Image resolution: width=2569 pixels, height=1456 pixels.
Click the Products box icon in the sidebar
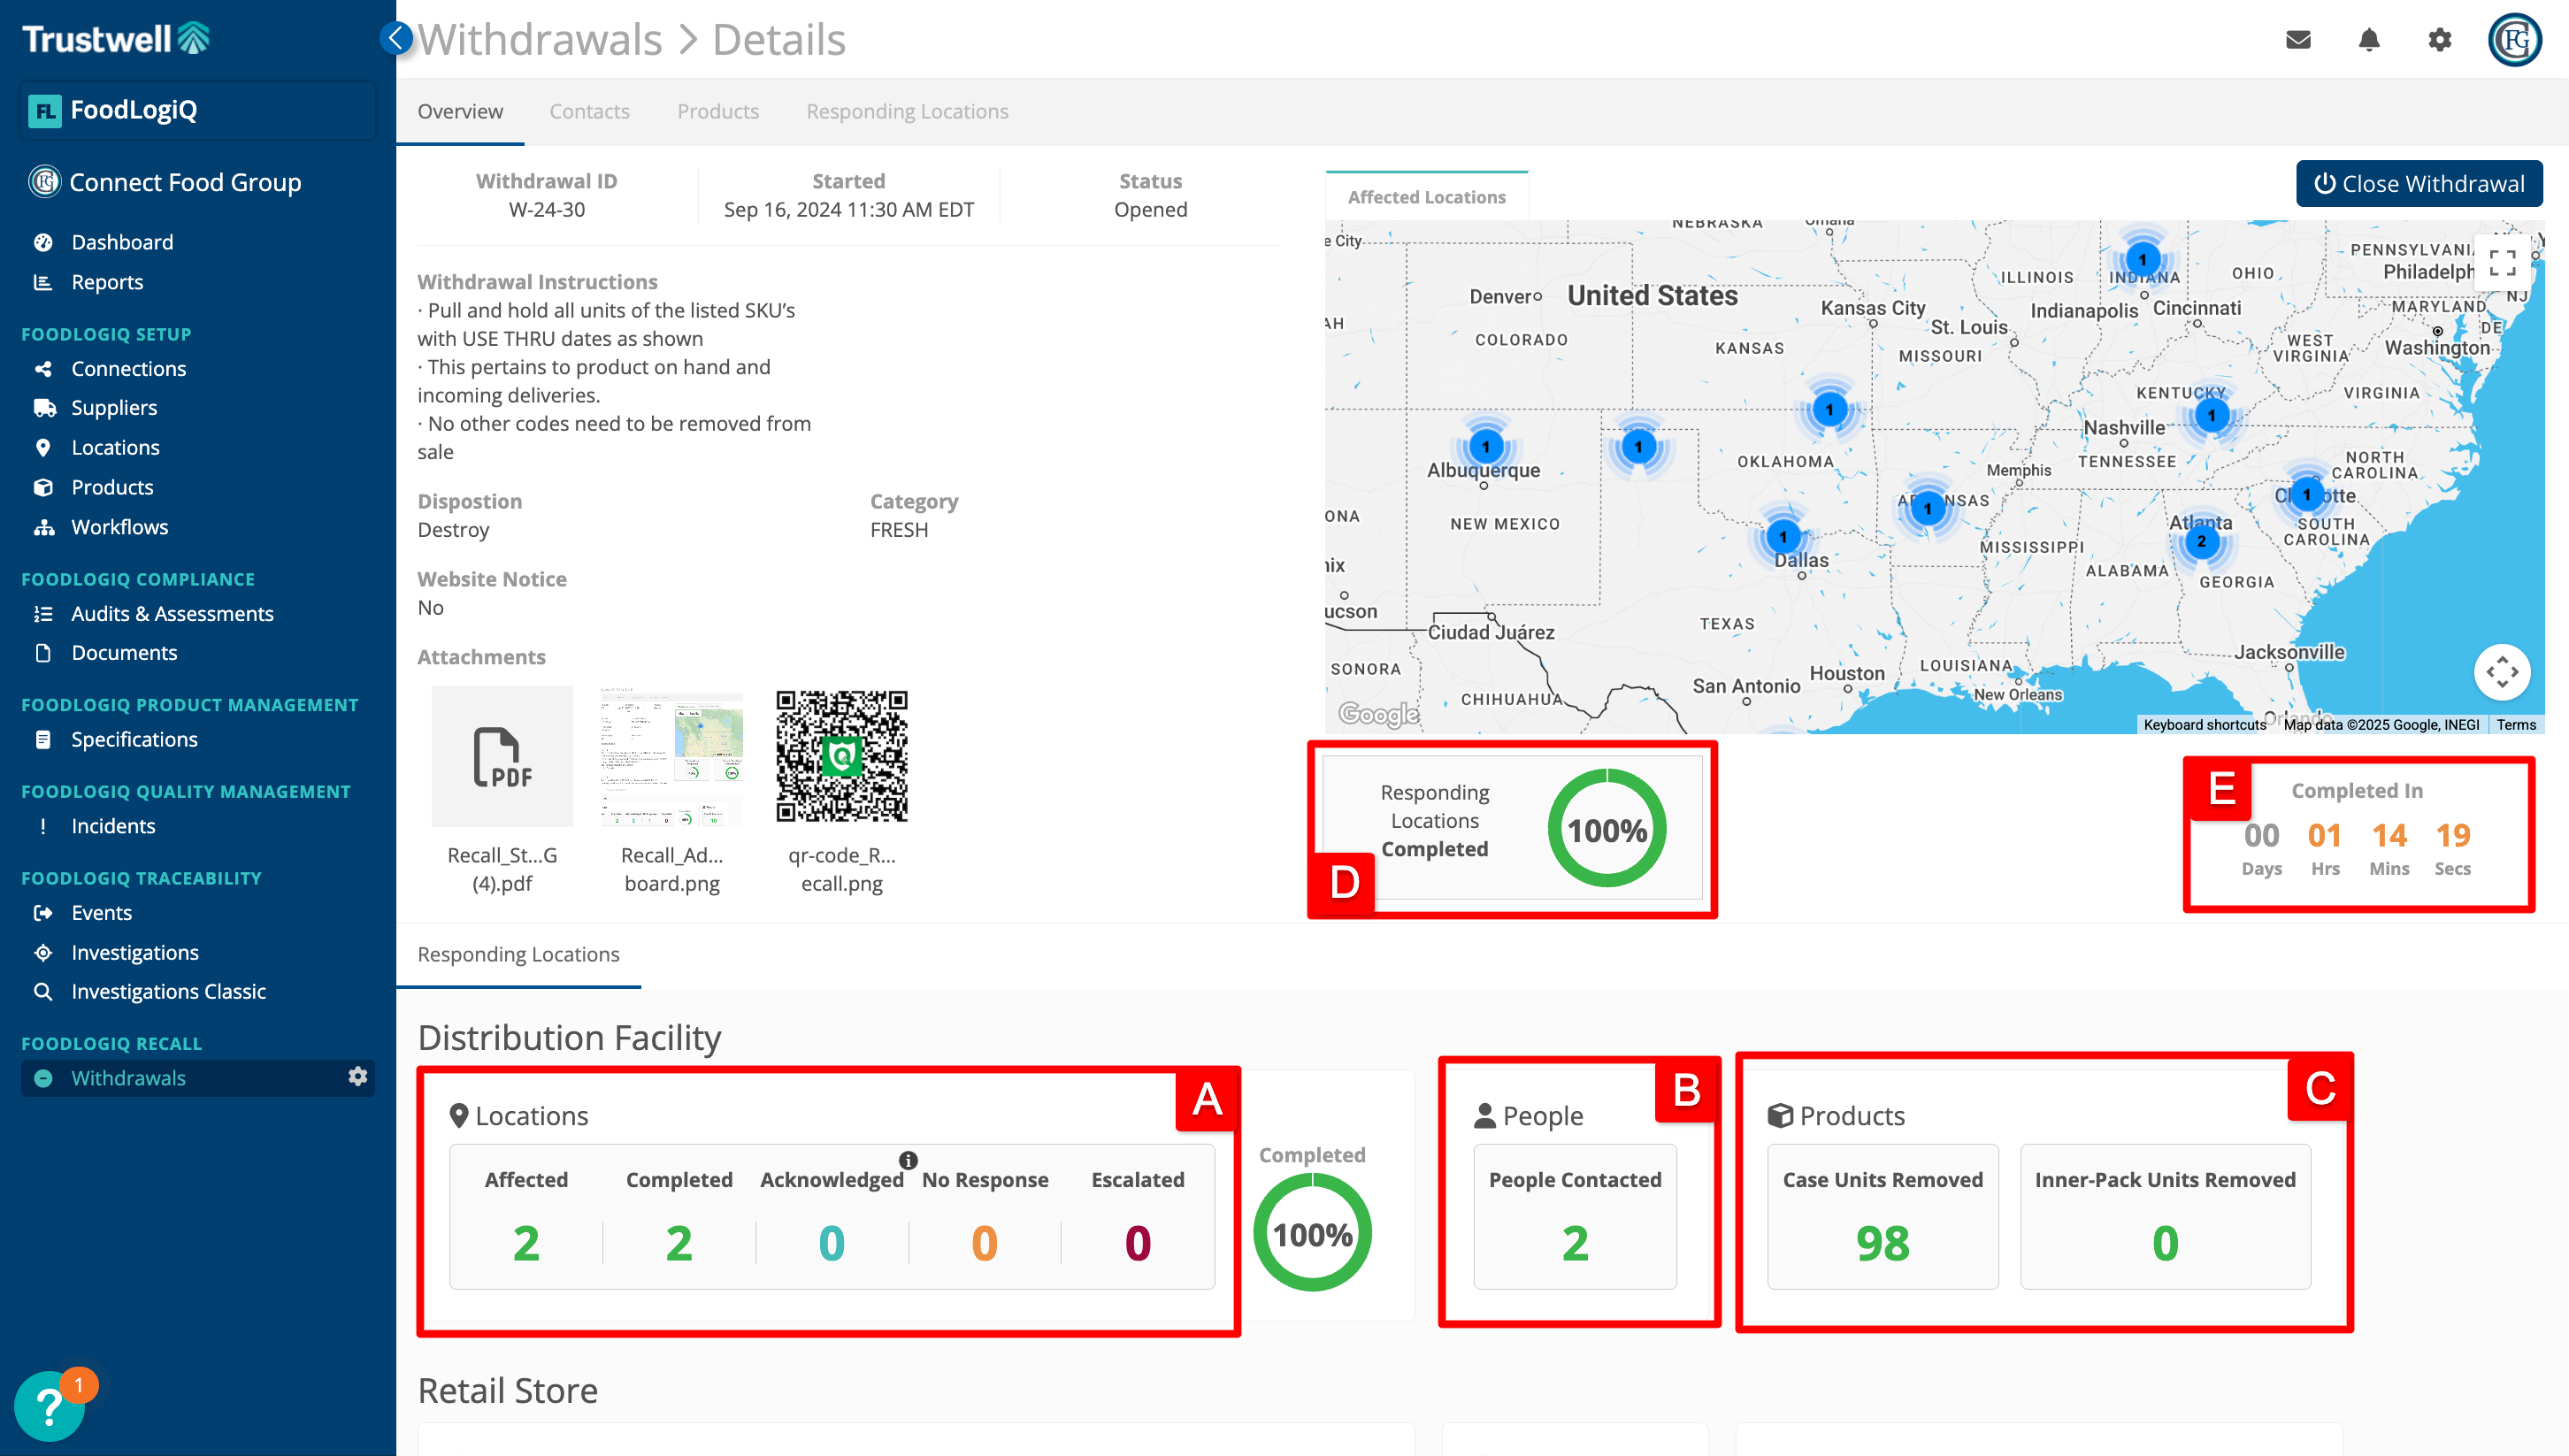pos(43,488)
